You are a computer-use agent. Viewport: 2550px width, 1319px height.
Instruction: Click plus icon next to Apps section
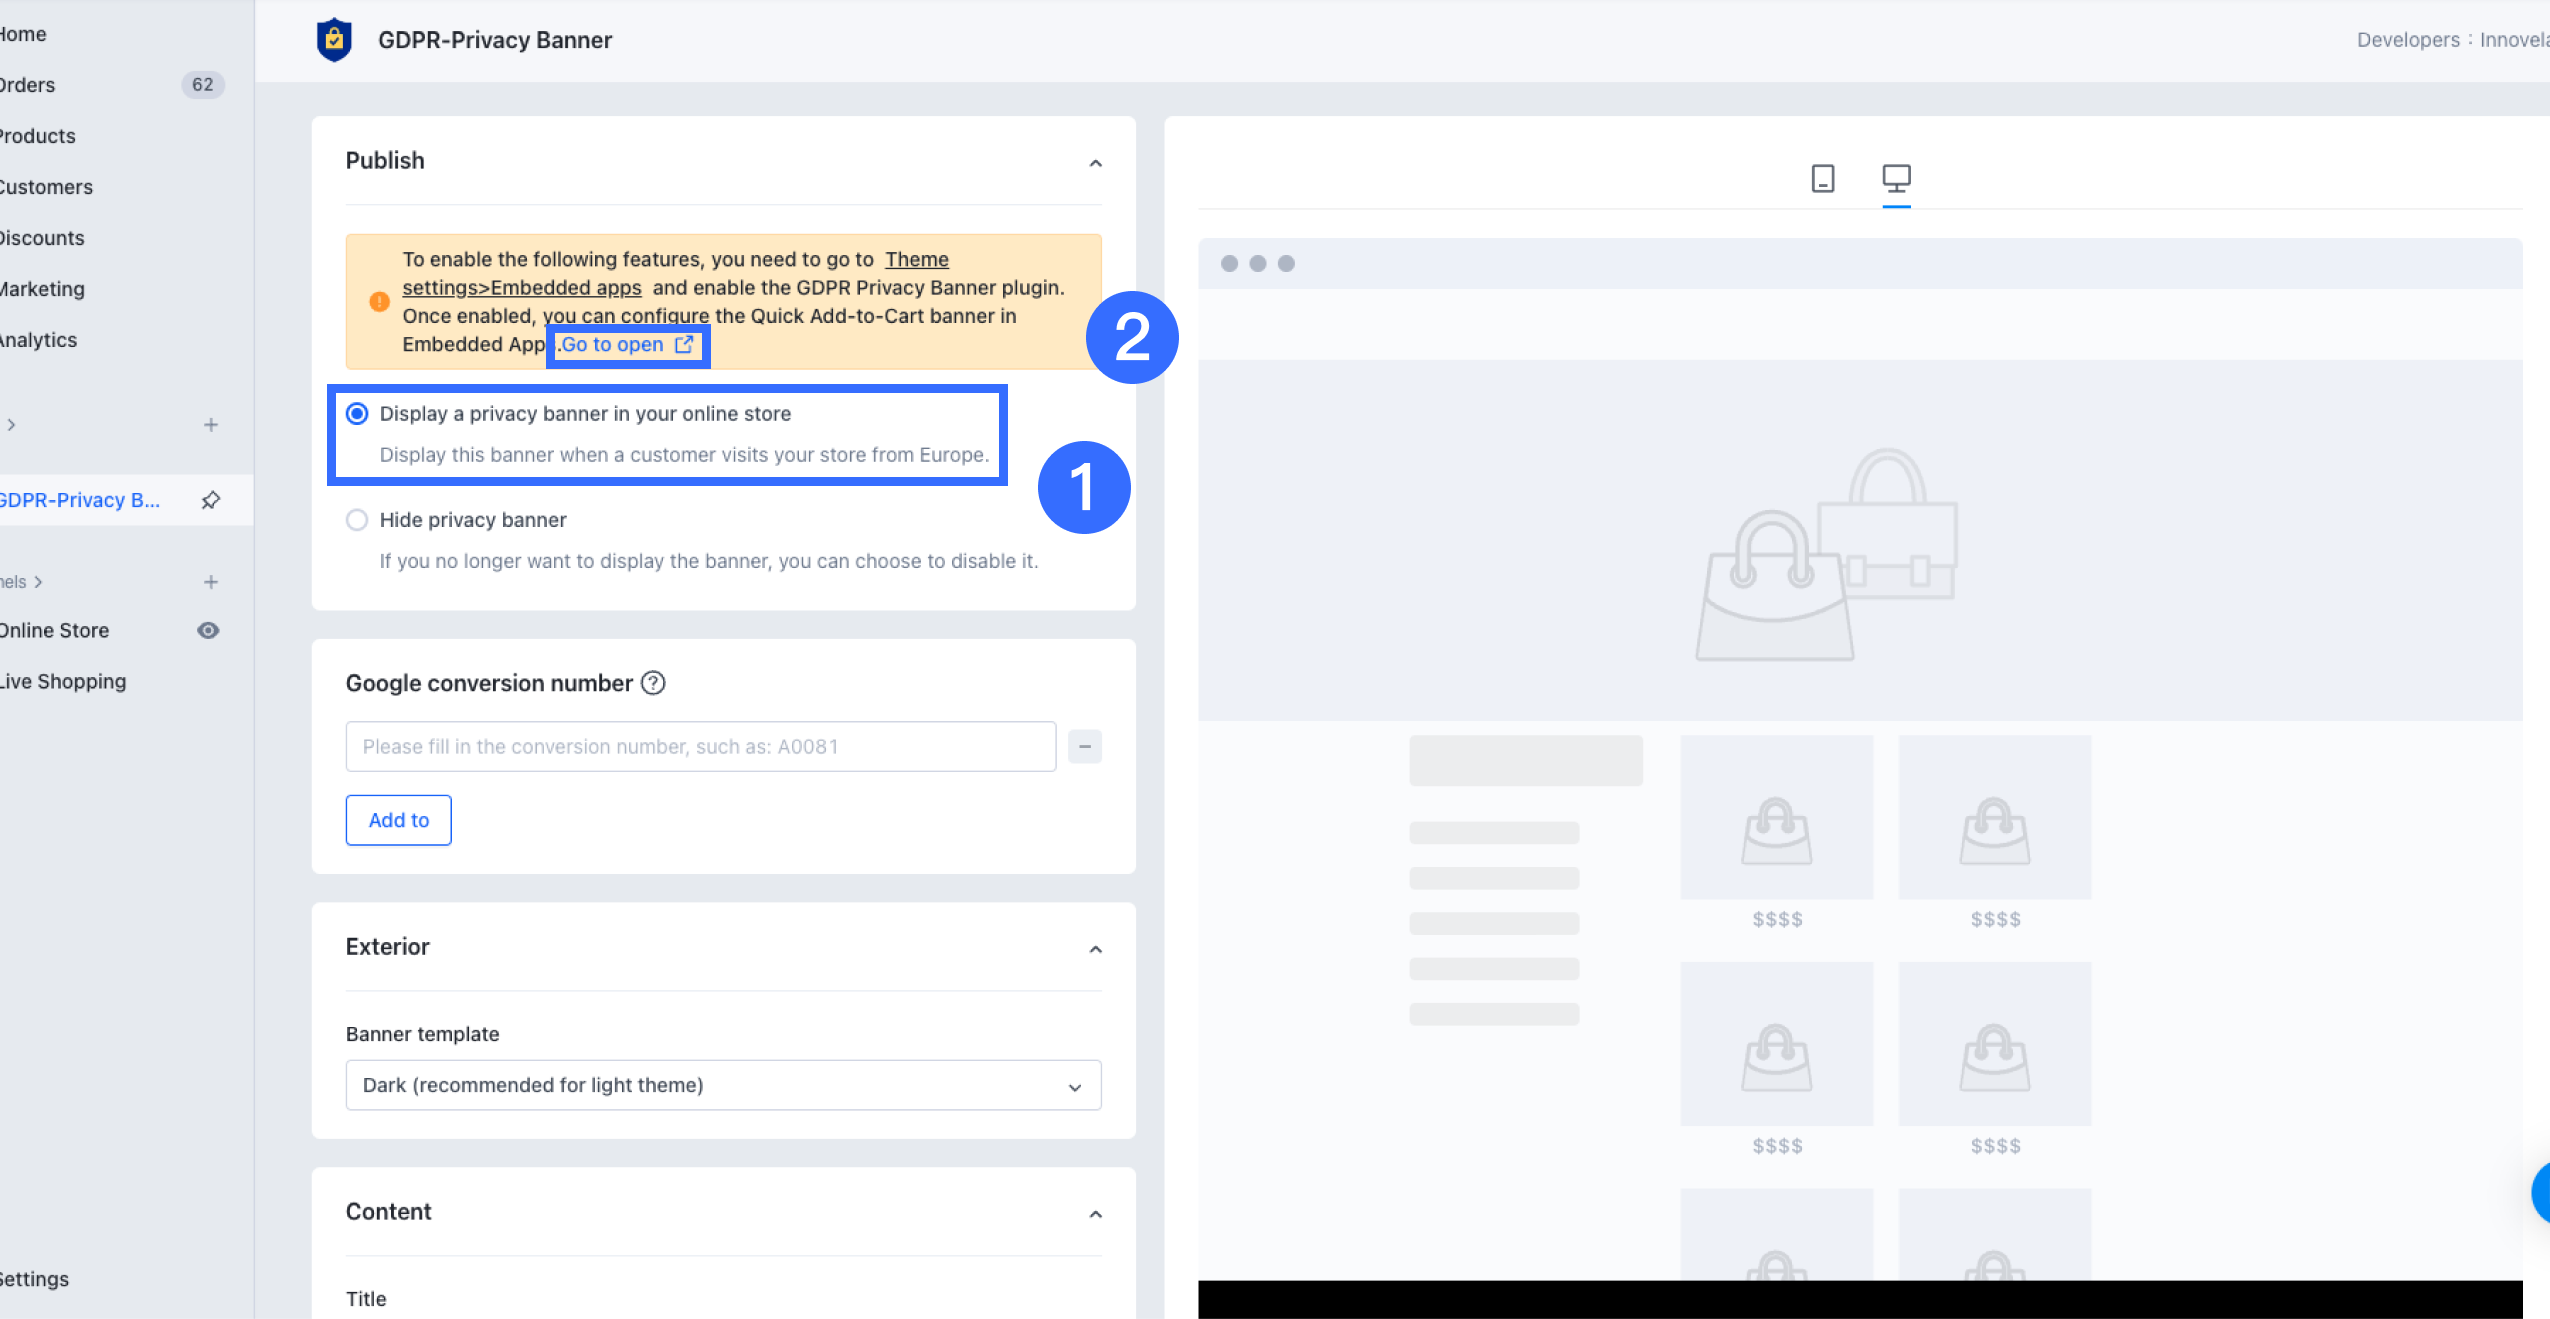click(210, 425)
